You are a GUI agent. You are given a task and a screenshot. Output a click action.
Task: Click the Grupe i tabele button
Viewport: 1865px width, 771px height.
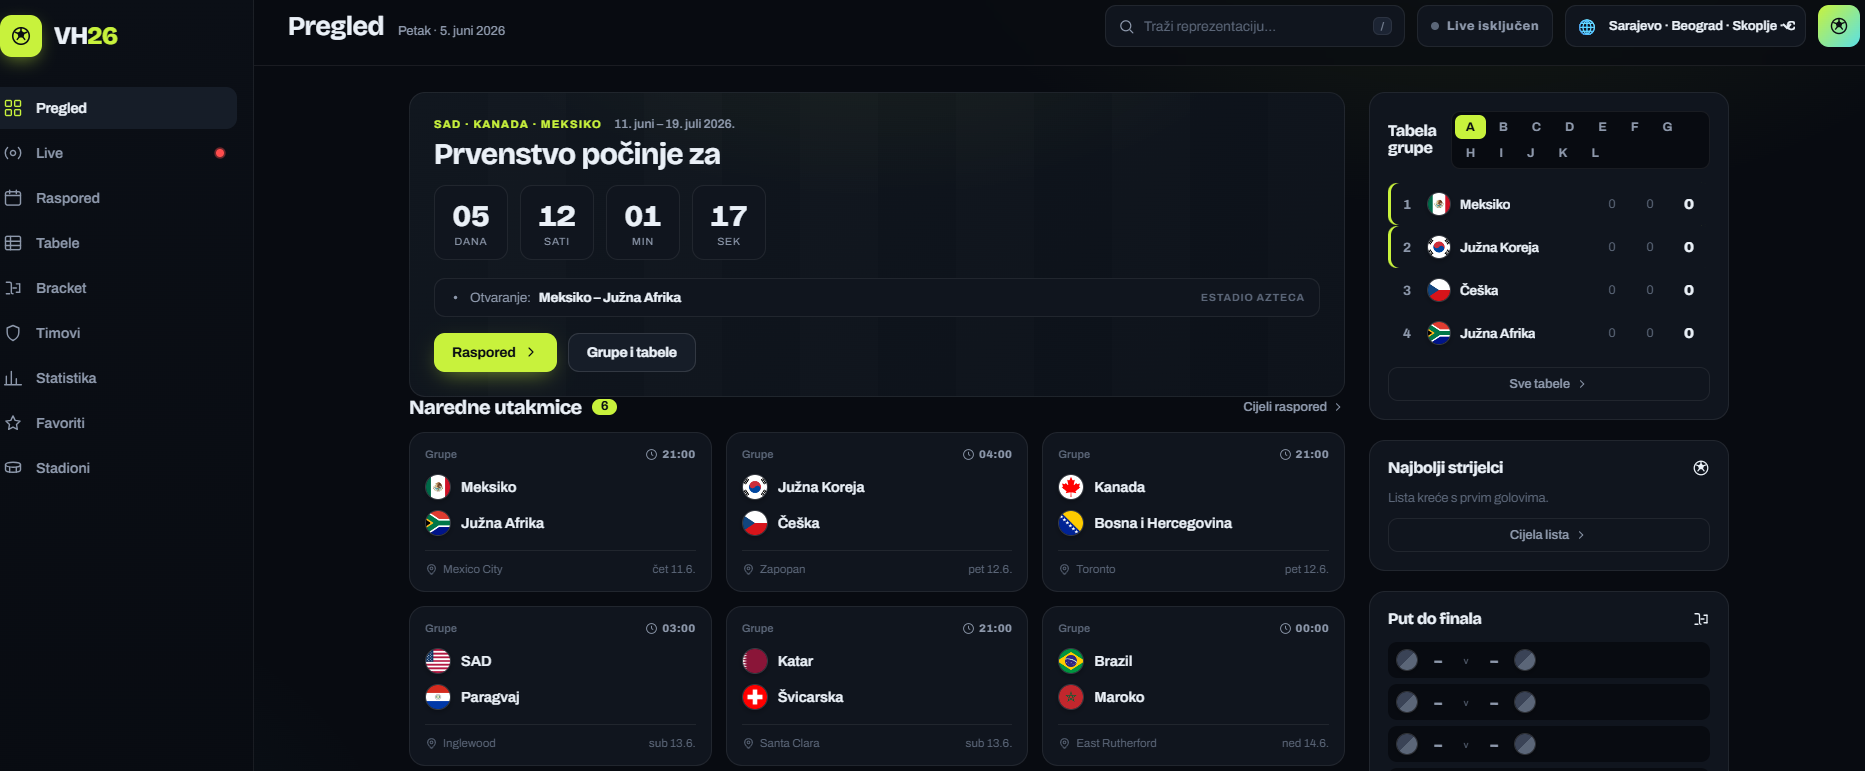[x=632, y=352]
